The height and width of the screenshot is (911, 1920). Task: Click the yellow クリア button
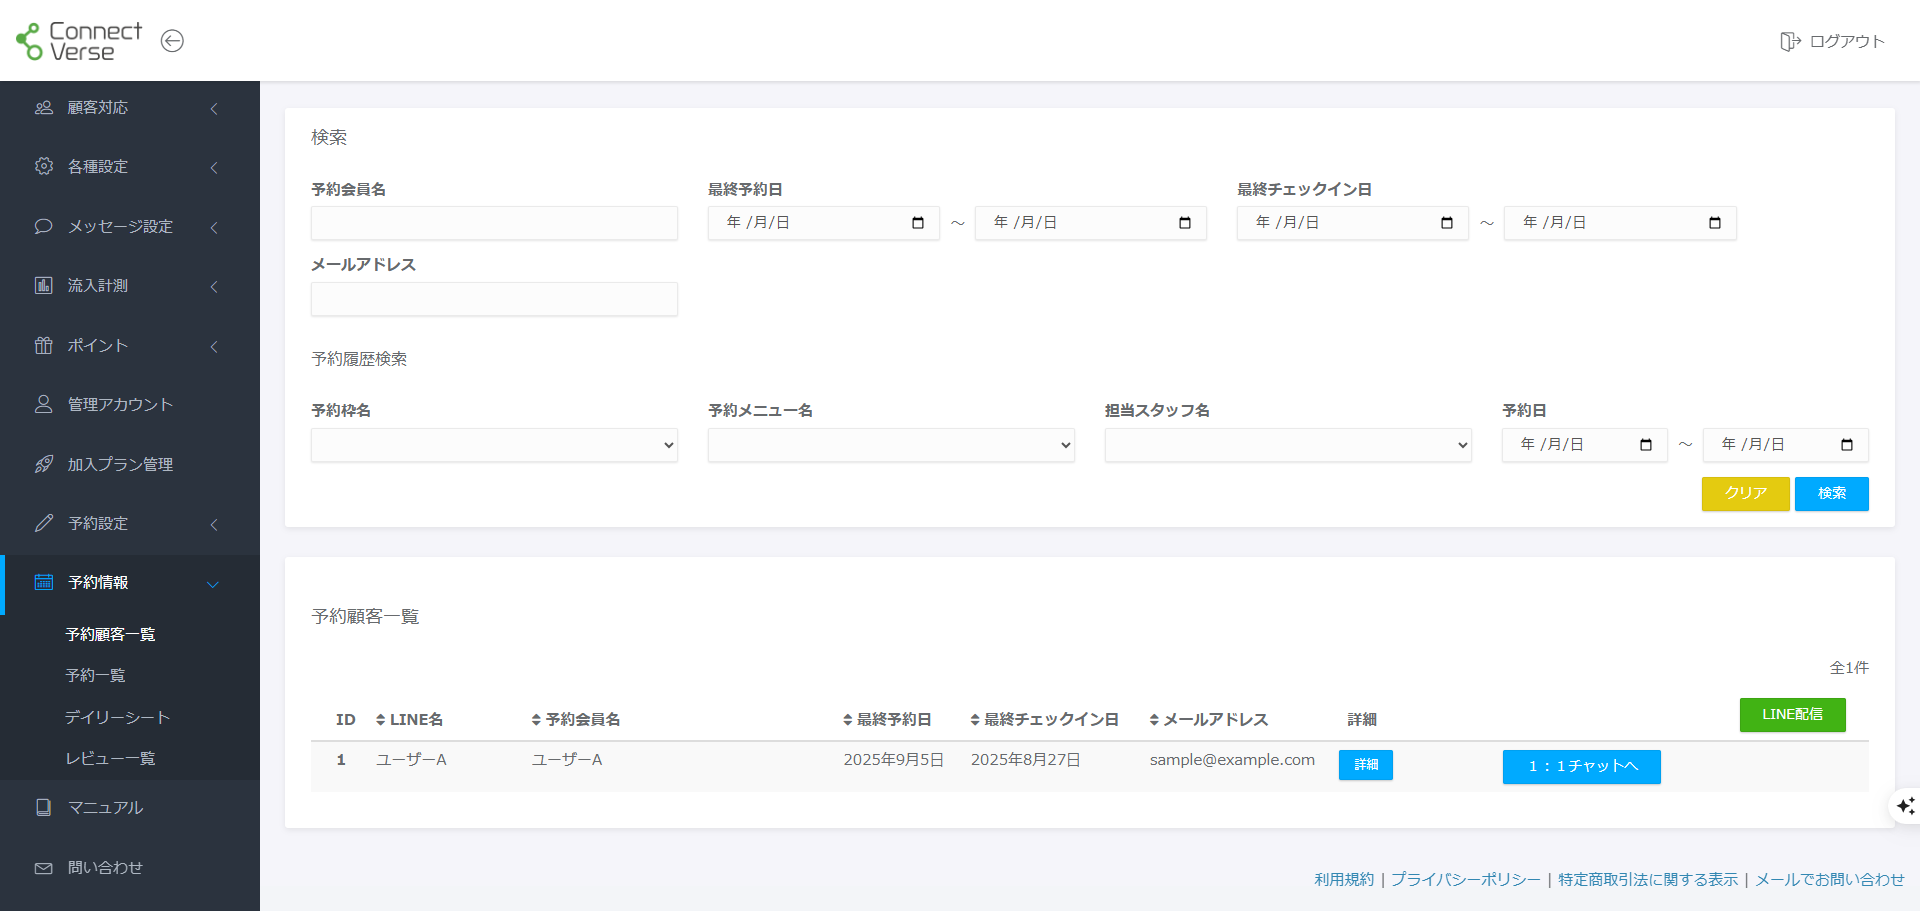pyautogui.click(x=1745, y=493)
